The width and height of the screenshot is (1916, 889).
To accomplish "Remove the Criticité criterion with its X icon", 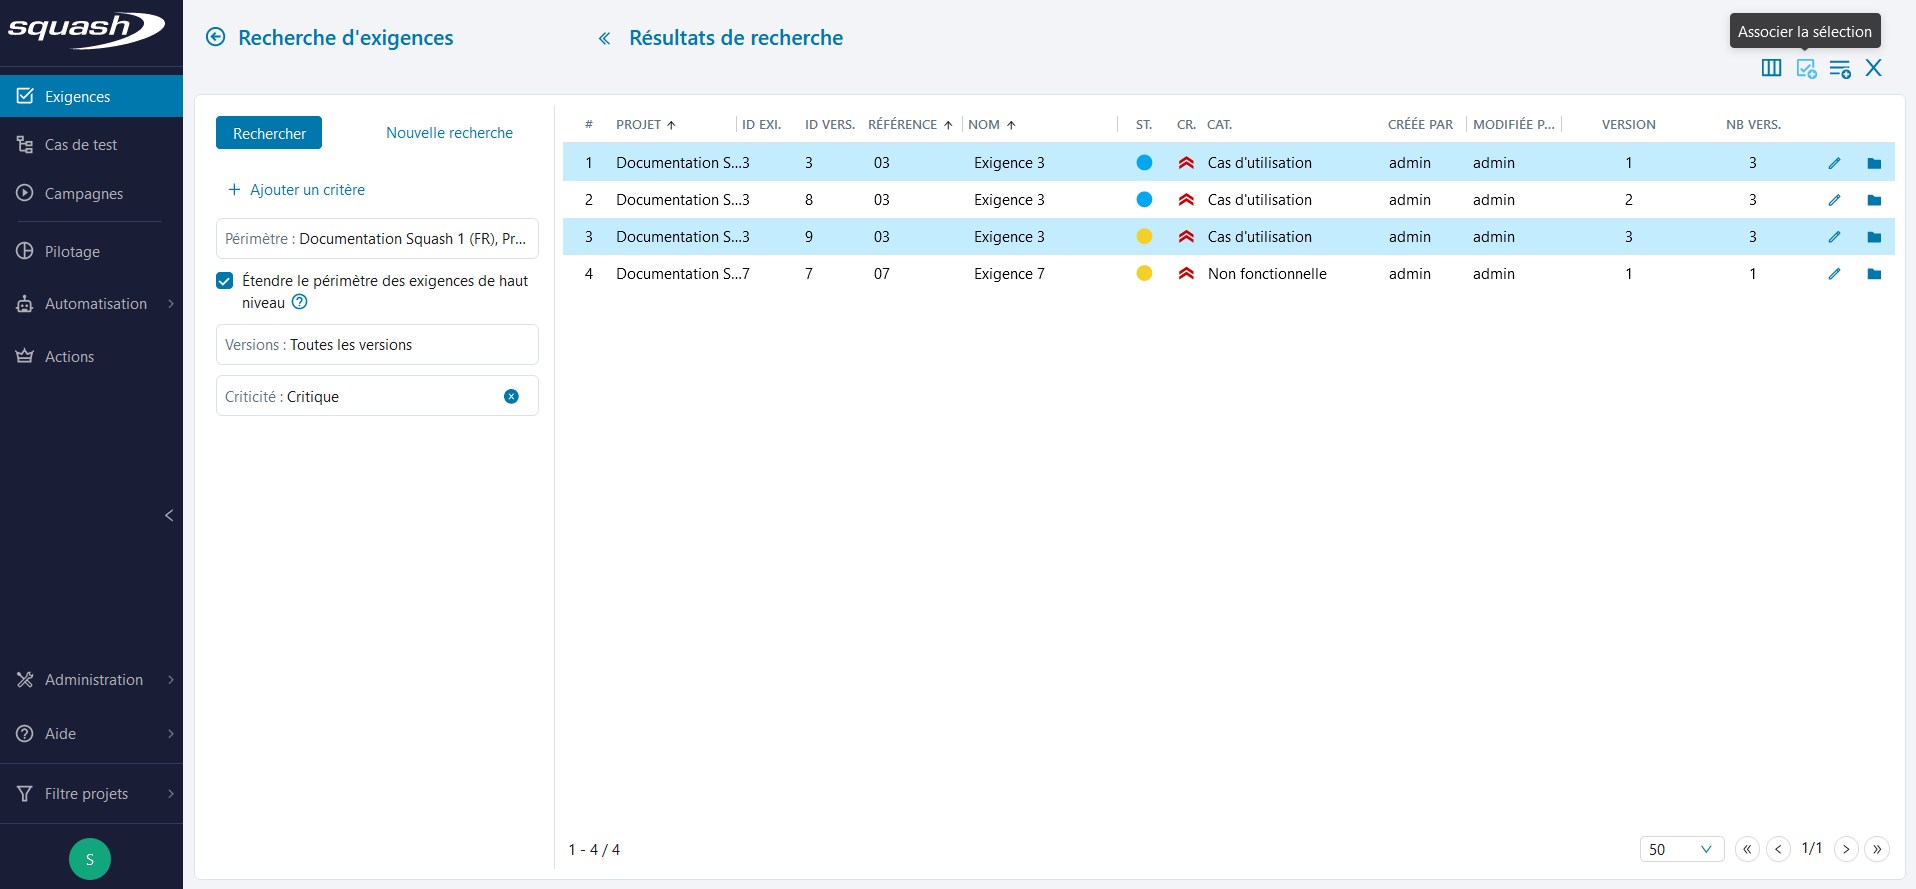I will (x=511, y=397).
